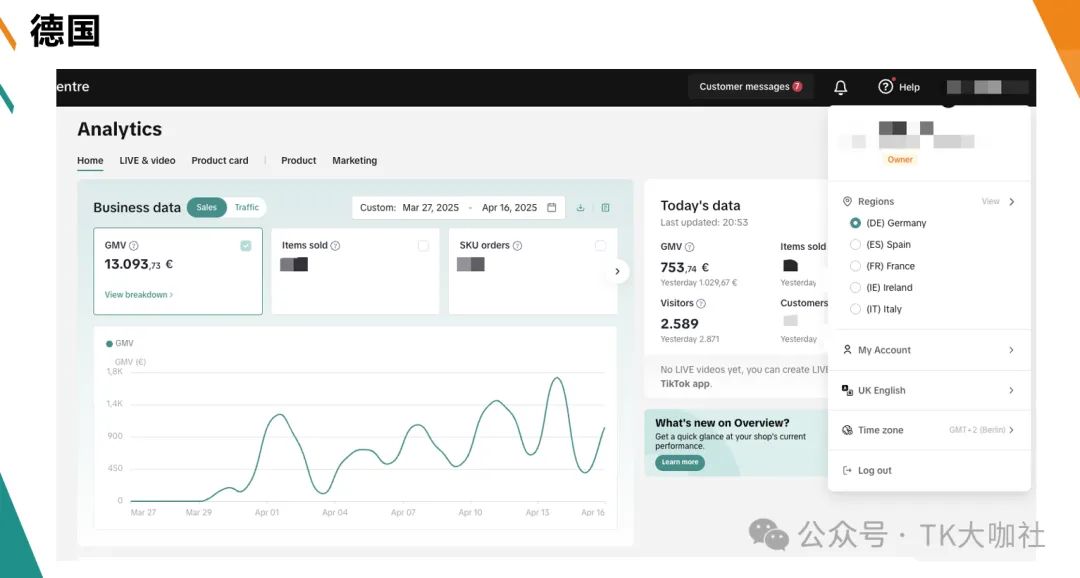This screenshot has height=578, width=1080.
Task: Open the metrics settings icon beside download
Action: tap(605, 207)
